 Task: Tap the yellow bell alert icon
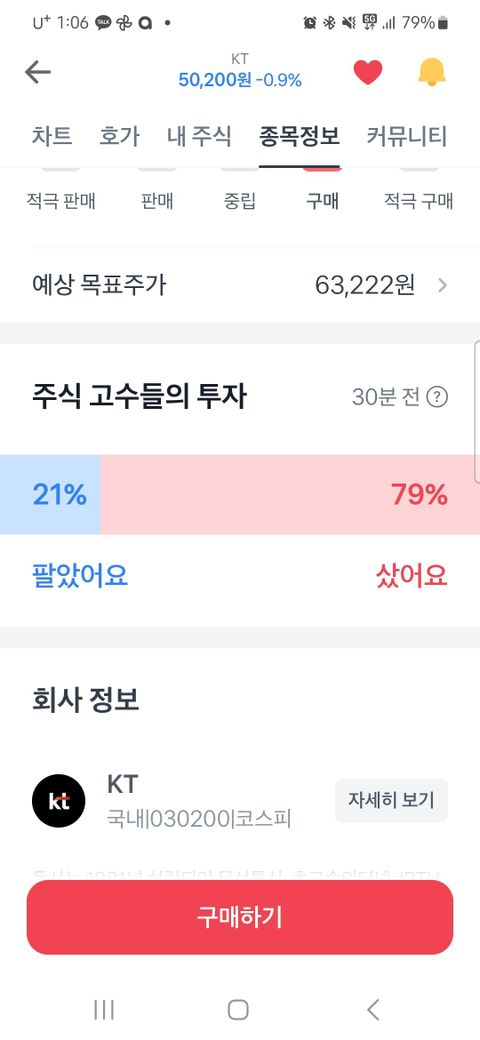coord(432,72)
